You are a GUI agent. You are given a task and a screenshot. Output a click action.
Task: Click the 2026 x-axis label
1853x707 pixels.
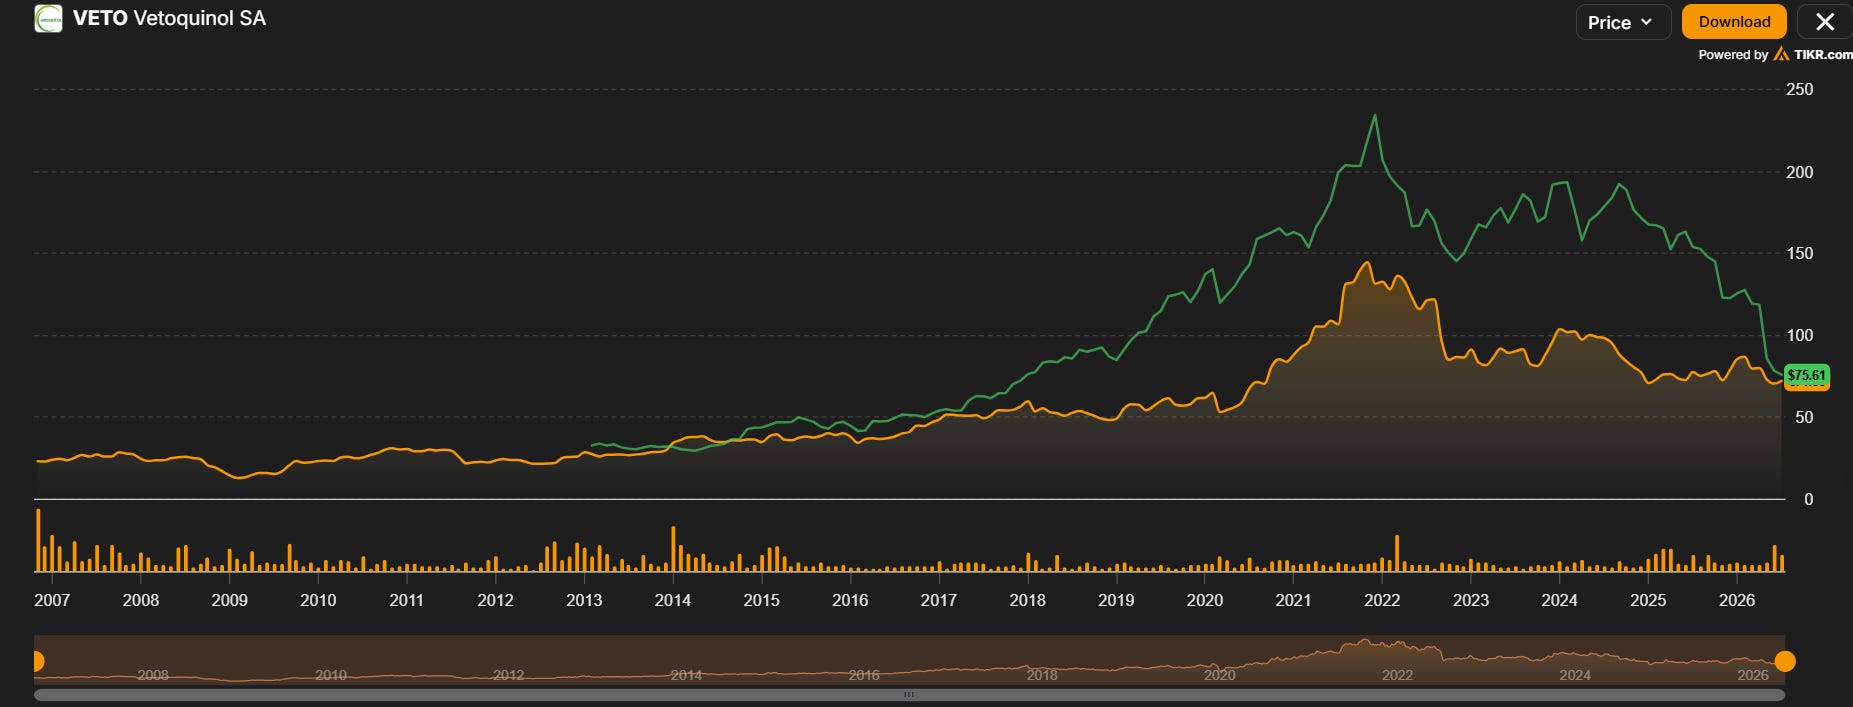[1737, 600]
